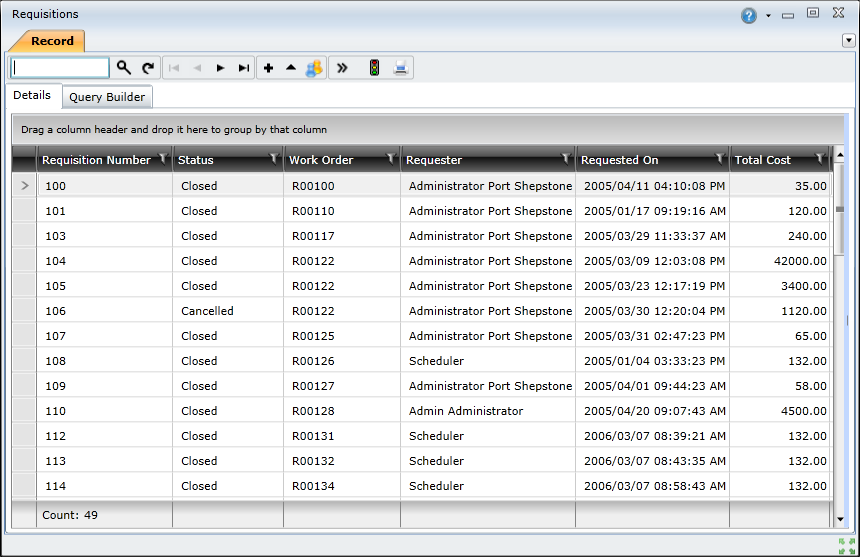Select the Record ribbon tab
The height and width of the screenshot is (557, 860).
click(51, 41)
